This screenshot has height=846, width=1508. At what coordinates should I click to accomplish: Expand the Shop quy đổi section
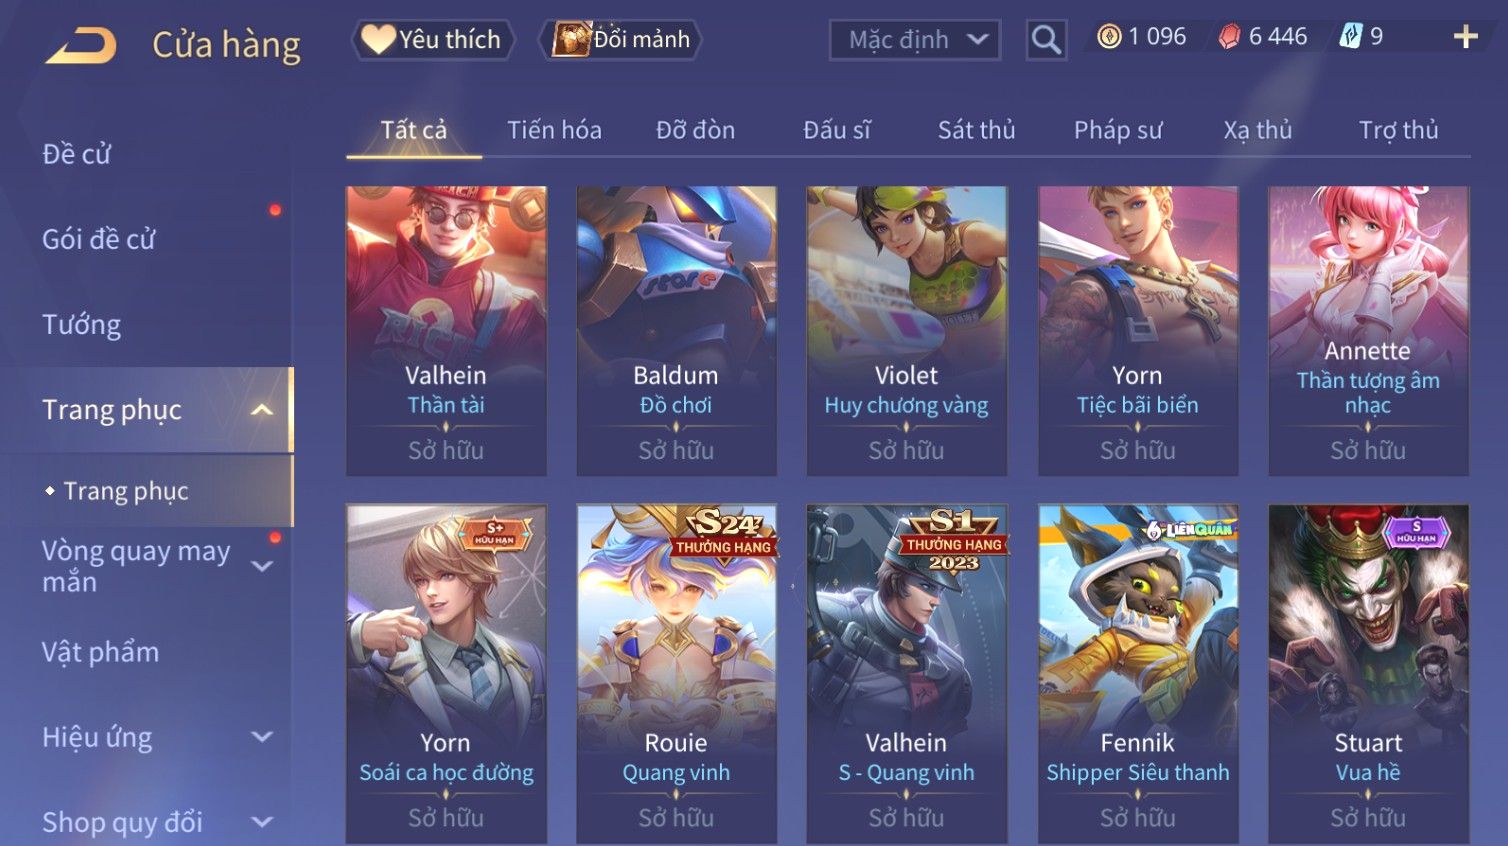(x=262, y=822)
